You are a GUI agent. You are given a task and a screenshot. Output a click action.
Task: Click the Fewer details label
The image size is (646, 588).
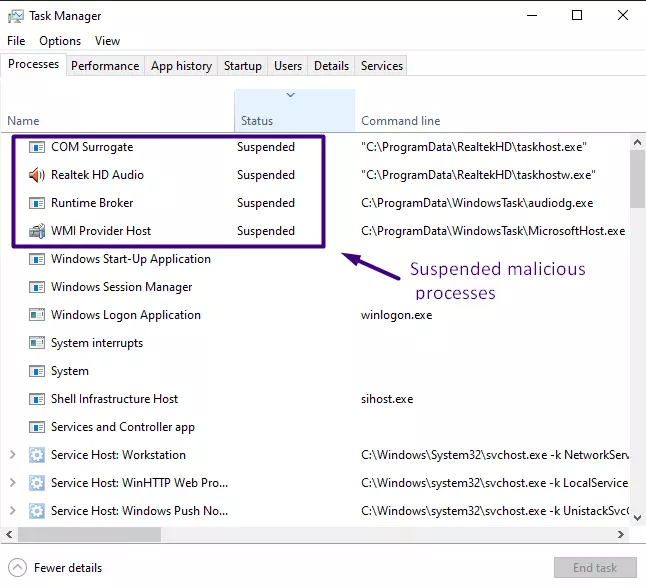point(68,568)
